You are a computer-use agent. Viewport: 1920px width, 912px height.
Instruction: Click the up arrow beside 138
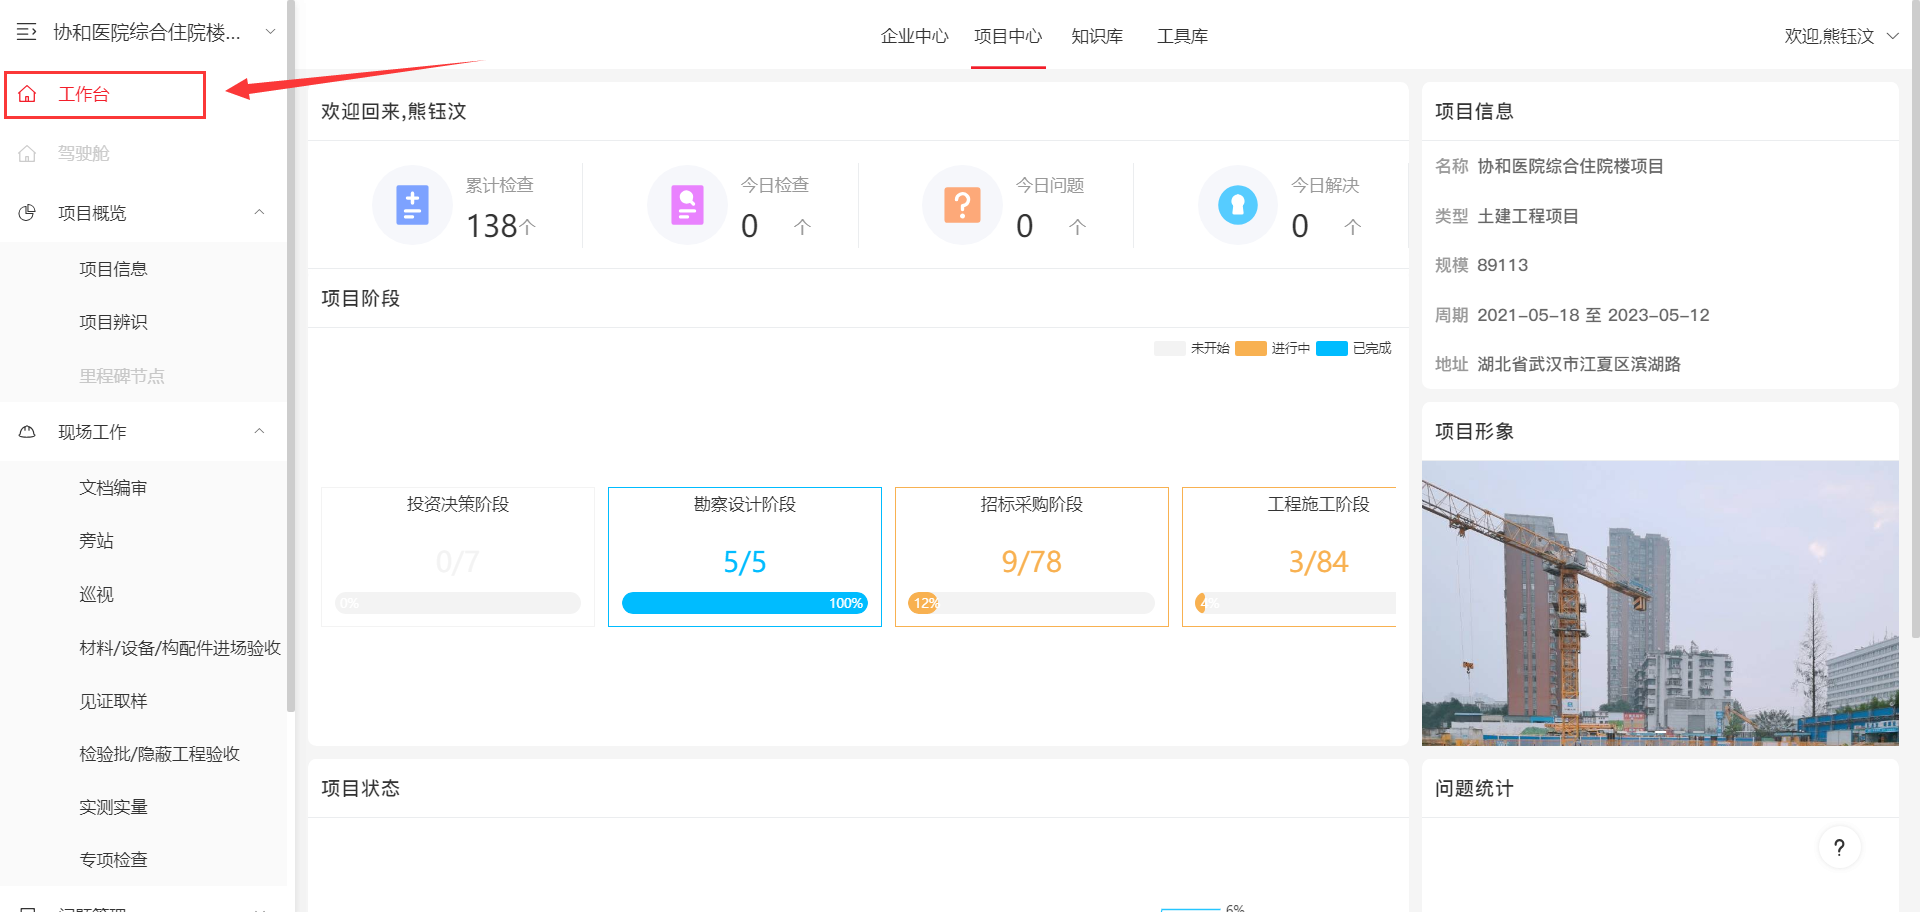(x=528, y=227)
